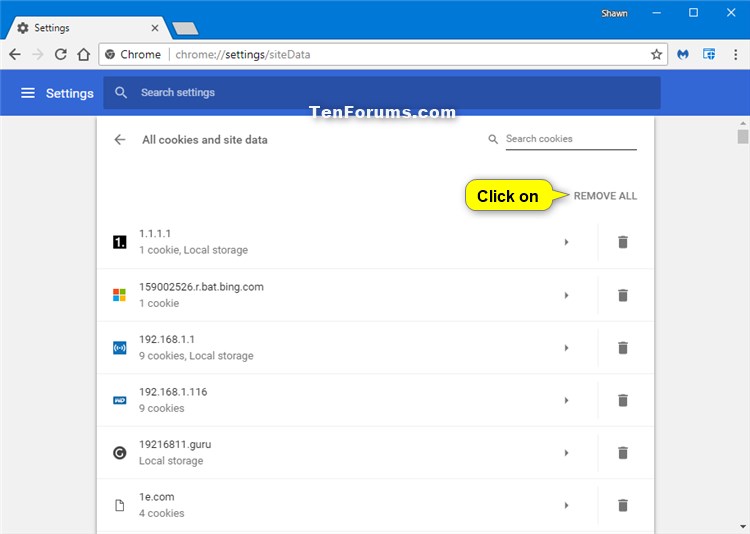Delete cookies for 1e.com
Image resolution: width=750 pixels, height=534 pixels.
coord(622,505)
